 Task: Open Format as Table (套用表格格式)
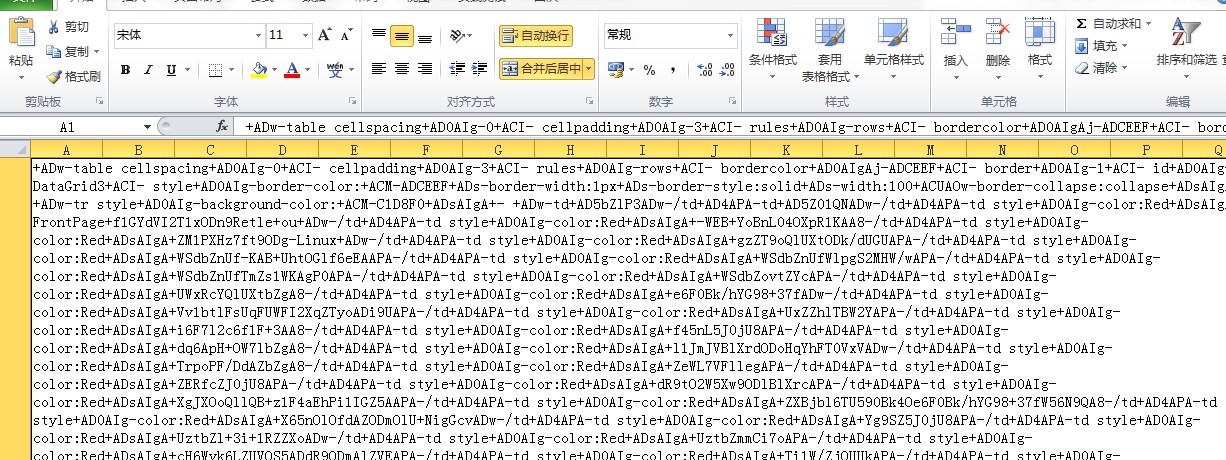pos(829,50)
